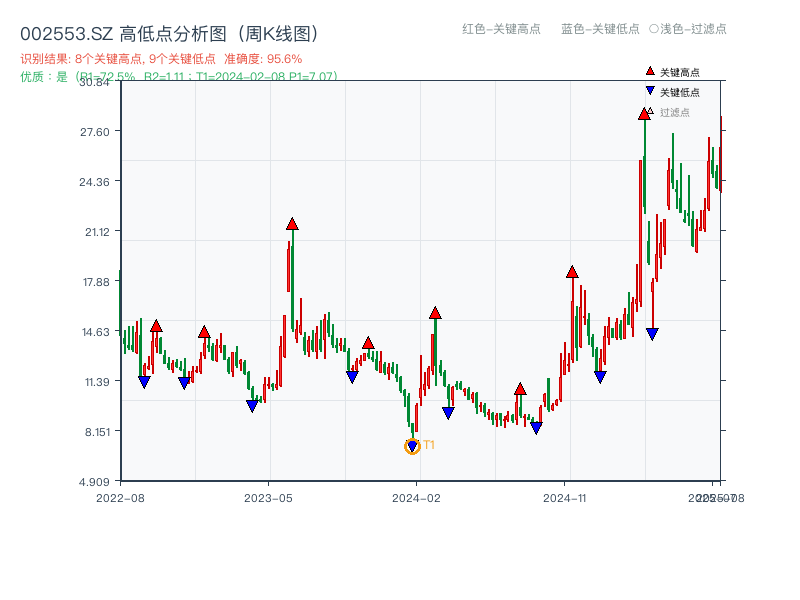Click the deepest blue marker in early 2023
The image size is (800, 600).
253,405
